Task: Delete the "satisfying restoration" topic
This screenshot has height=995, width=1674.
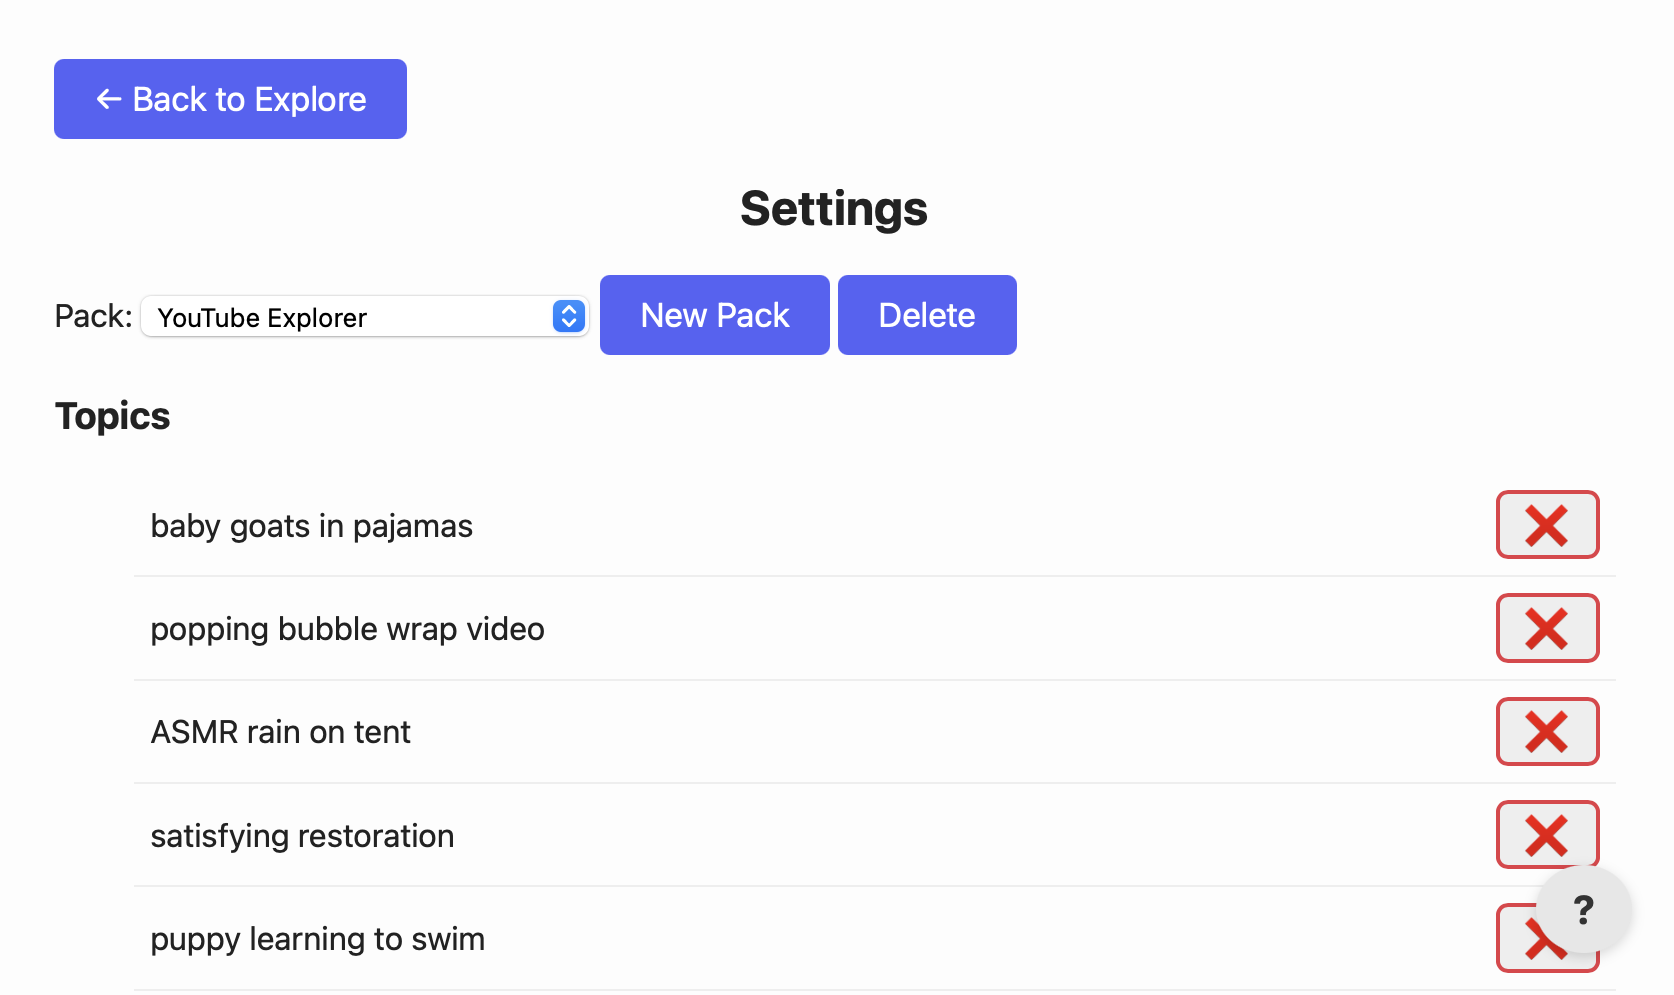Action: pos(1547,834)
